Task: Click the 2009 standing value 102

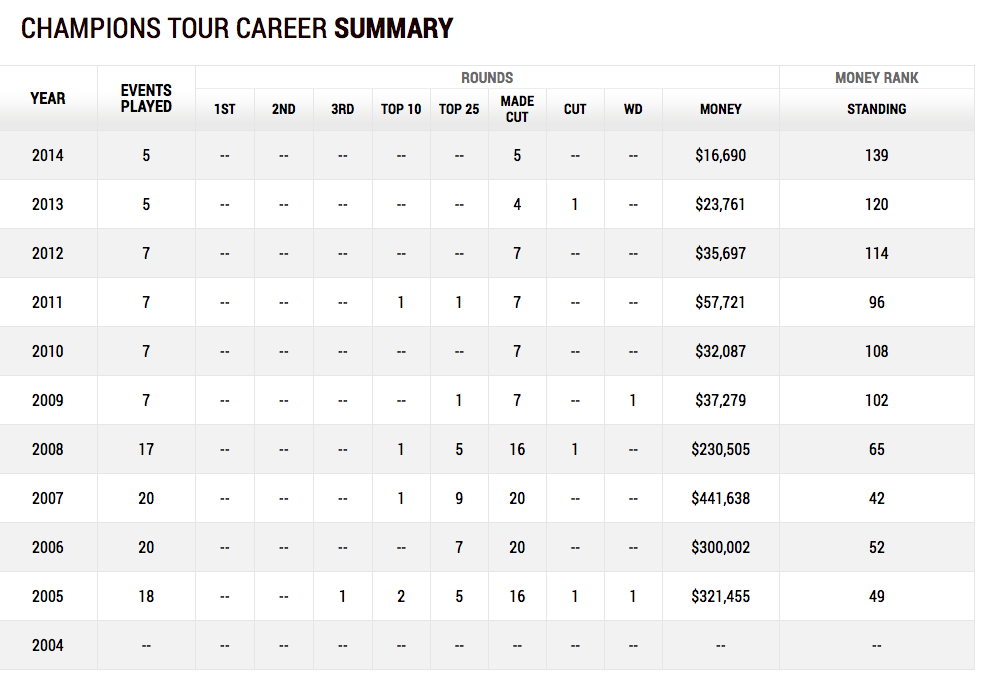Action: click(x=876, y=400)
